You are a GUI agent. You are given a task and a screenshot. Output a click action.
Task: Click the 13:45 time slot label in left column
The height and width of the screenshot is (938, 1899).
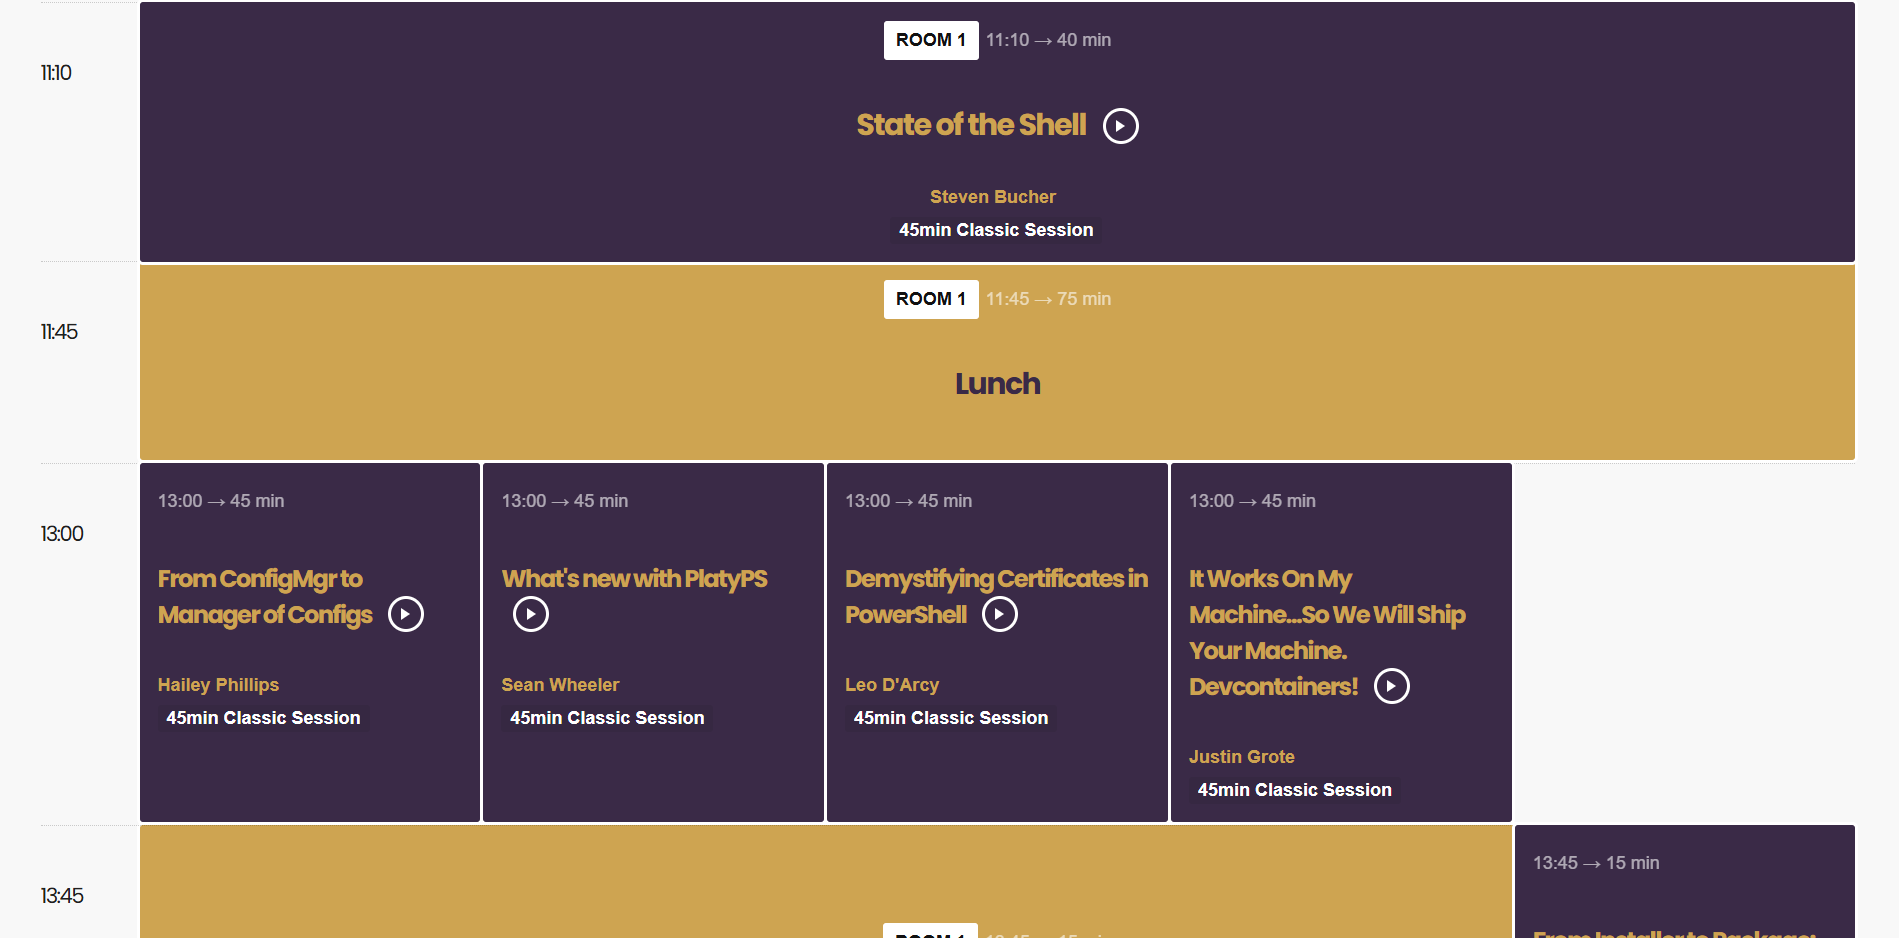click(x=62, y=896)
